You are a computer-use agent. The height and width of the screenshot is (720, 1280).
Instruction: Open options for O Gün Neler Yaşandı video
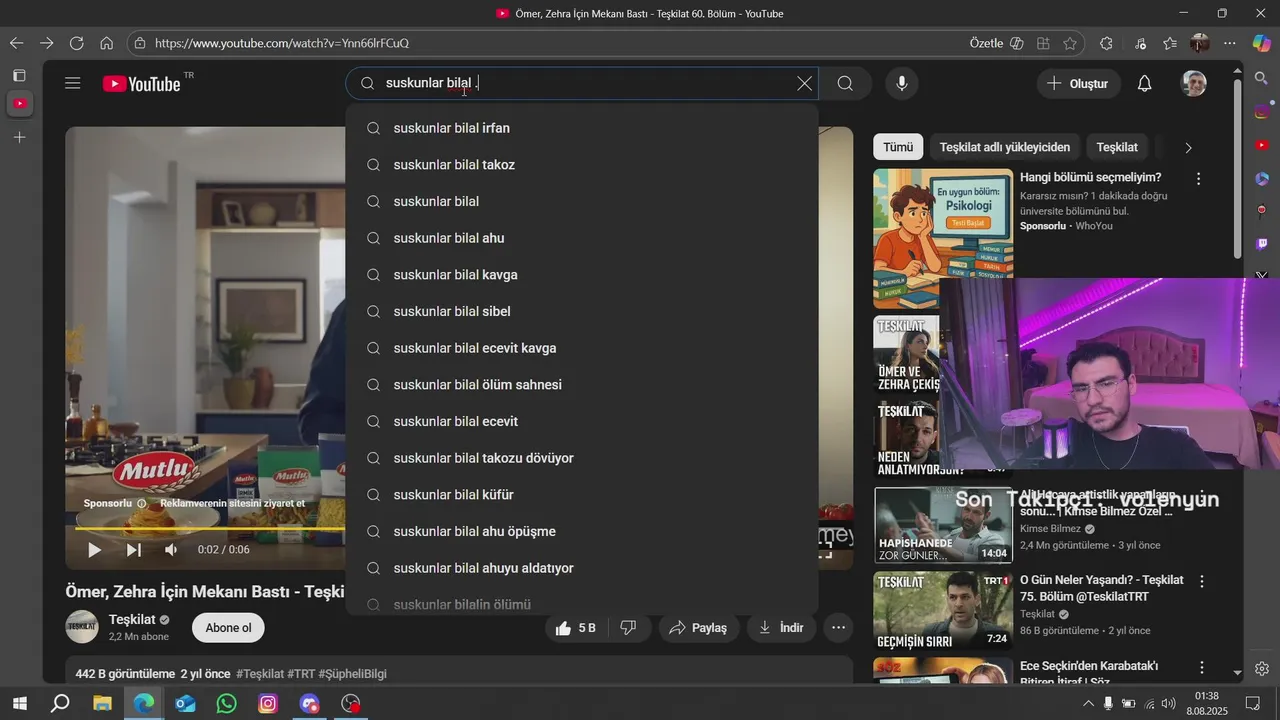click(x=1201, y=581)
